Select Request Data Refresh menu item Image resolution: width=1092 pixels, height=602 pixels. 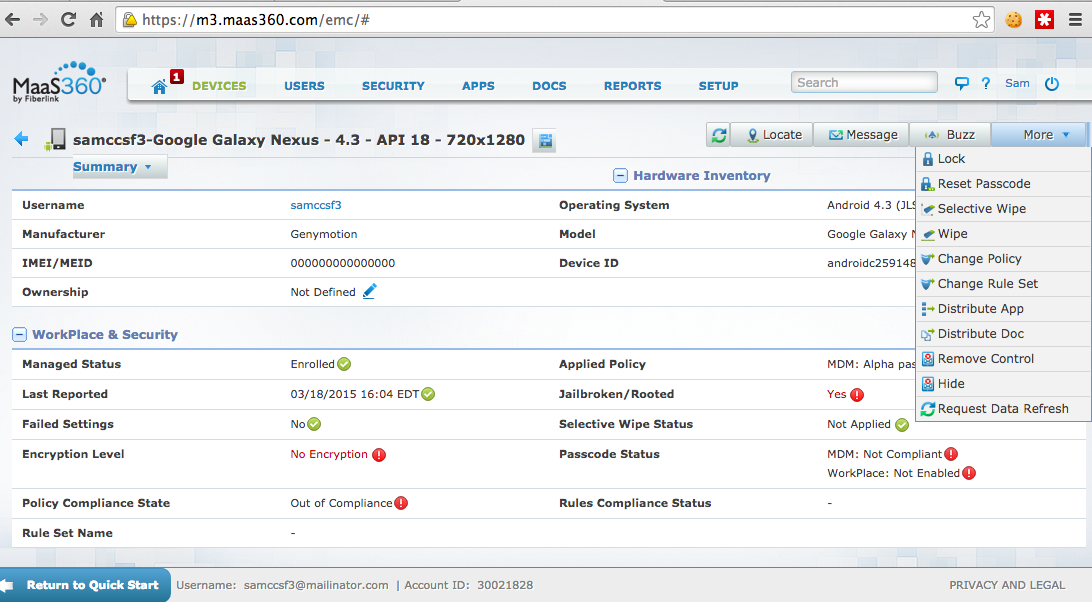click(x=1003, y=409)
